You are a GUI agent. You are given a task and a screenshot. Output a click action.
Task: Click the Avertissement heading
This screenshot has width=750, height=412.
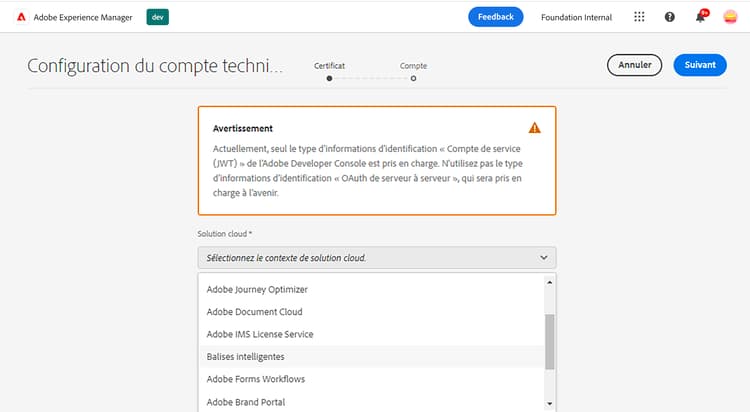[243, 128]
